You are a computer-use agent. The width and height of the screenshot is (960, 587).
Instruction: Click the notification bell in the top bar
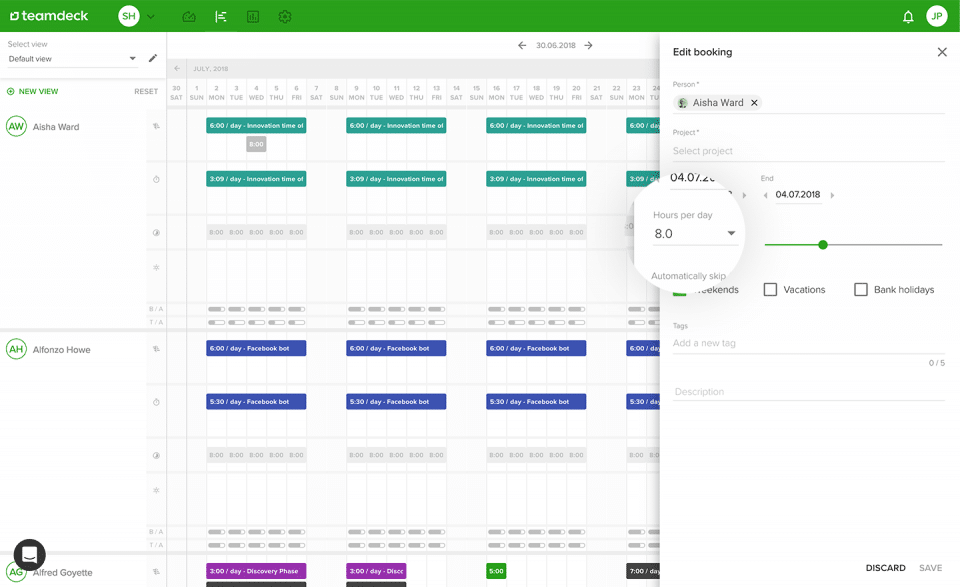[x=908, y=16]
